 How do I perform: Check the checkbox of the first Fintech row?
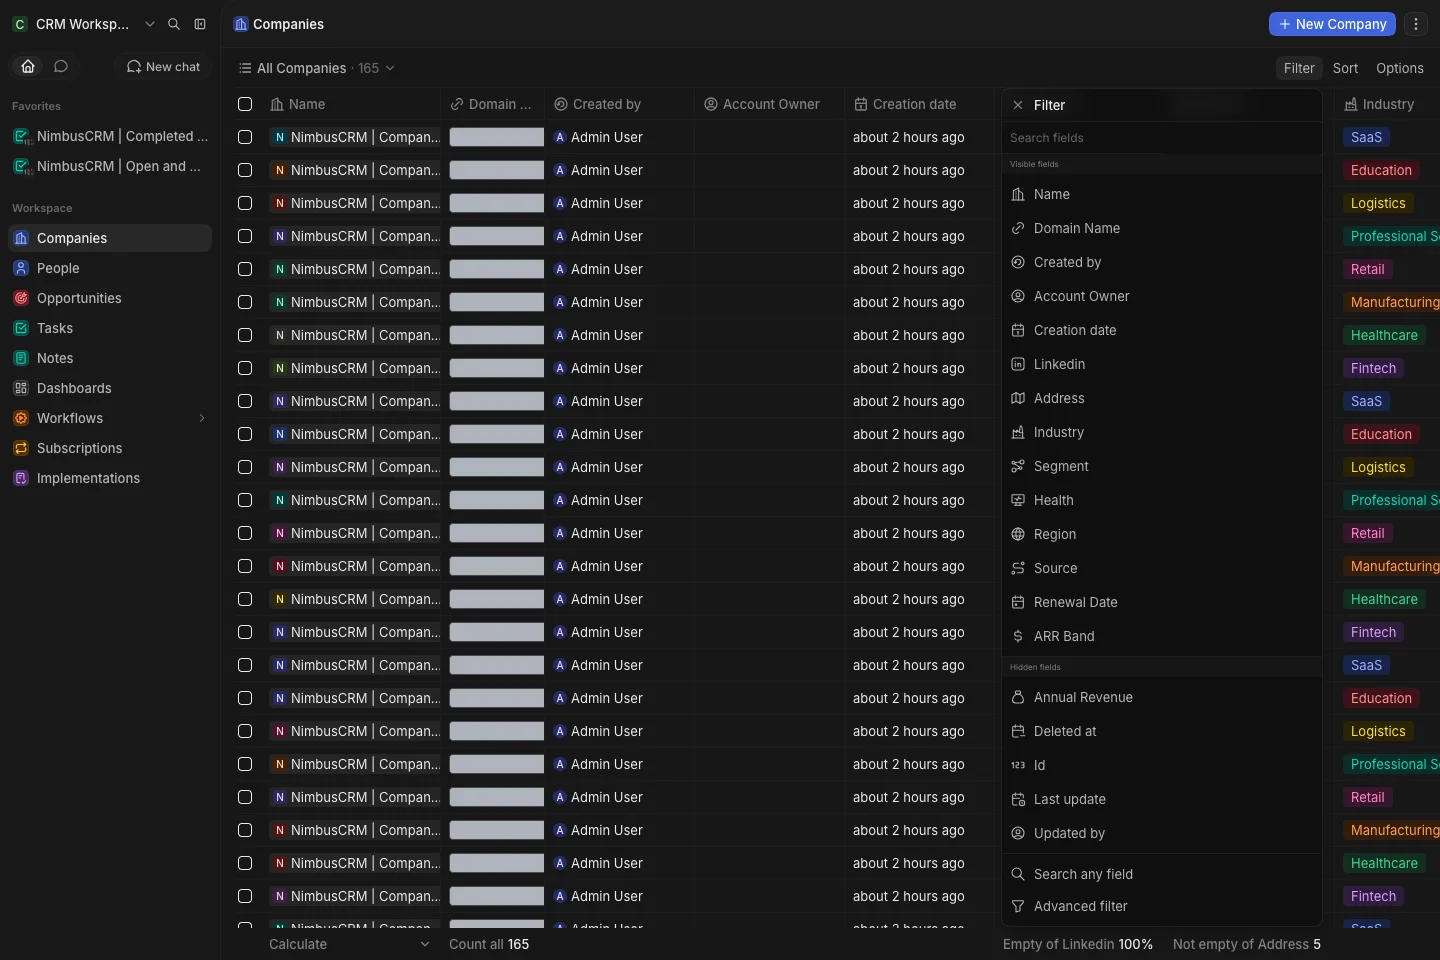pos(245,368)
